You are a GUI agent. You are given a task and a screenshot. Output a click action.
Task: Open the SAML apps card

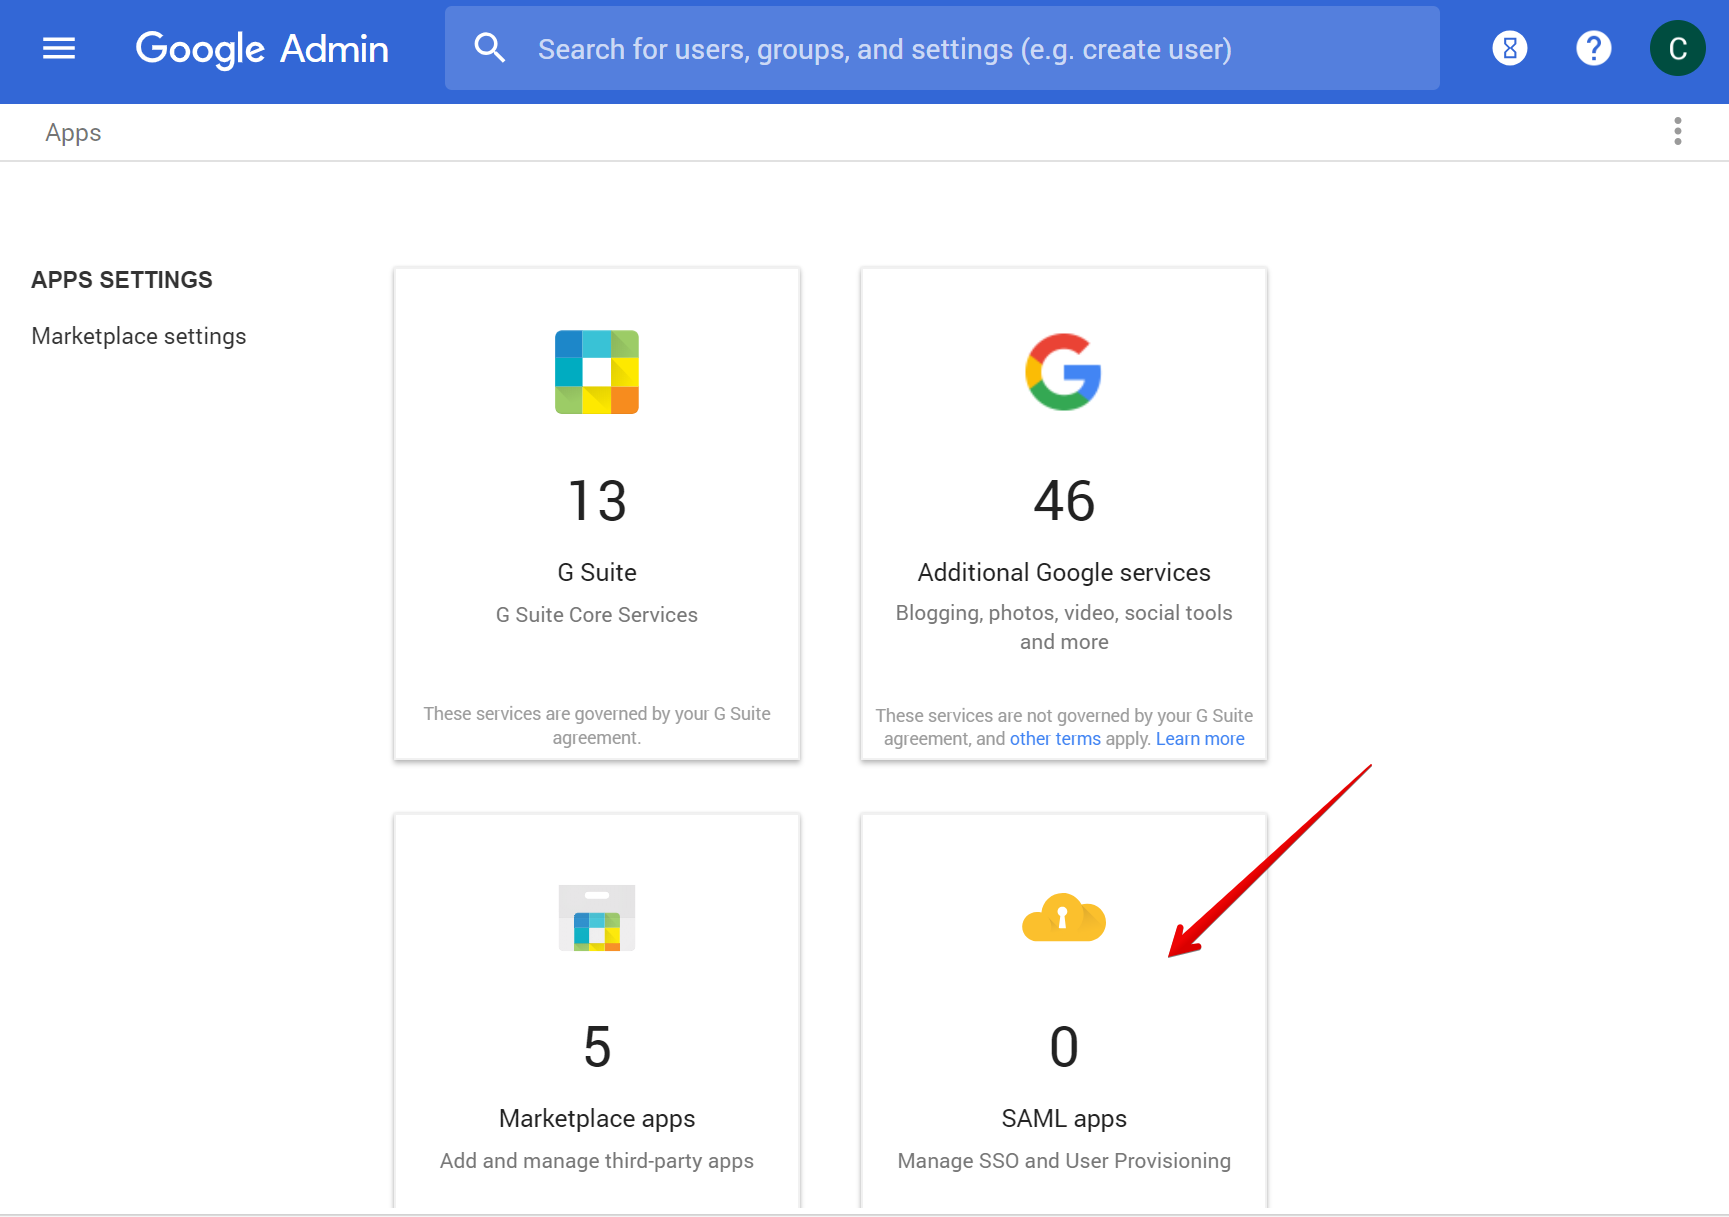(x=1063, y=1047)
